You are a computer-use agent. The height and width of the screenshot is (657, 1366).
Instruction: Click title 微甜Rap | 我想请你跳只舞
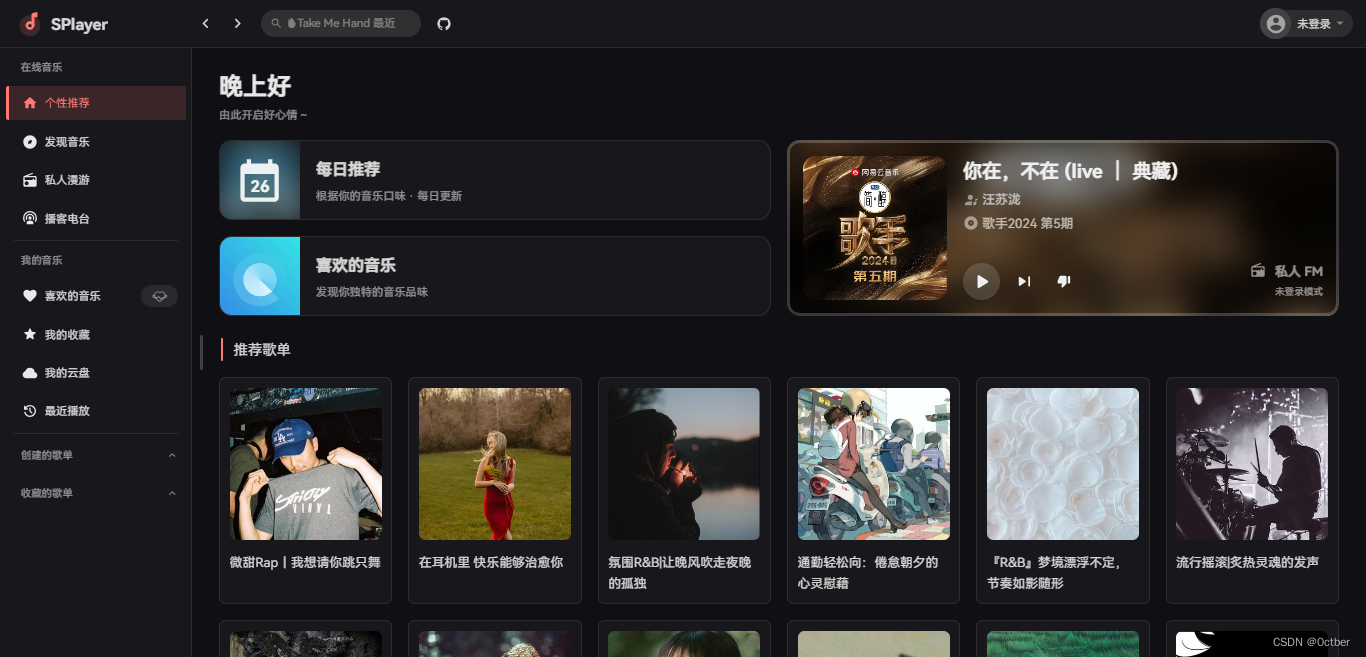[305, 562]
